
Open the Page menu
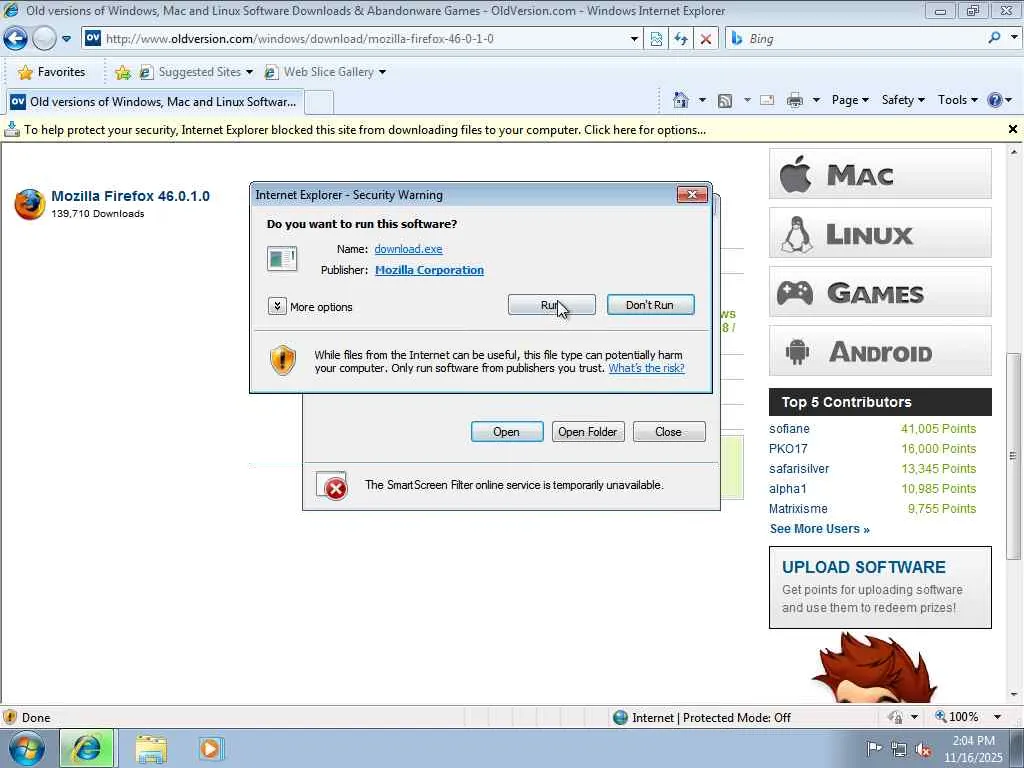pyautogui.click(x=850, y=100)
